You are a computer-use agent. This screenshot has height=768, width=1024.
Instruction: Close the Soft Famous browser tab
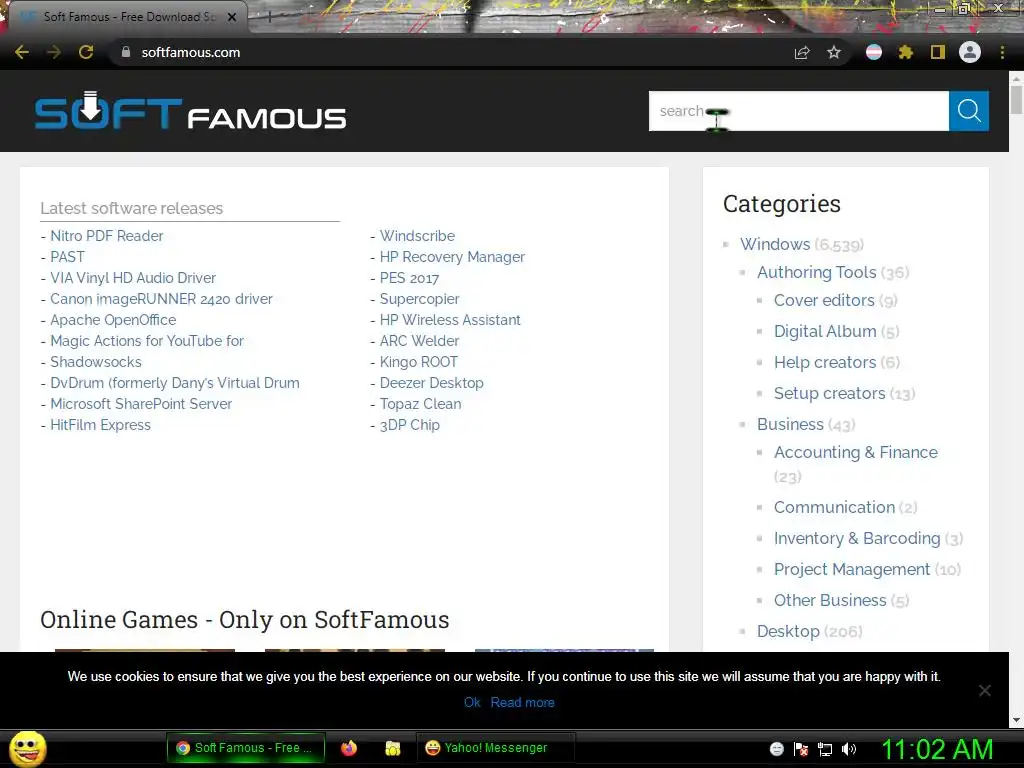pos(232,17)
